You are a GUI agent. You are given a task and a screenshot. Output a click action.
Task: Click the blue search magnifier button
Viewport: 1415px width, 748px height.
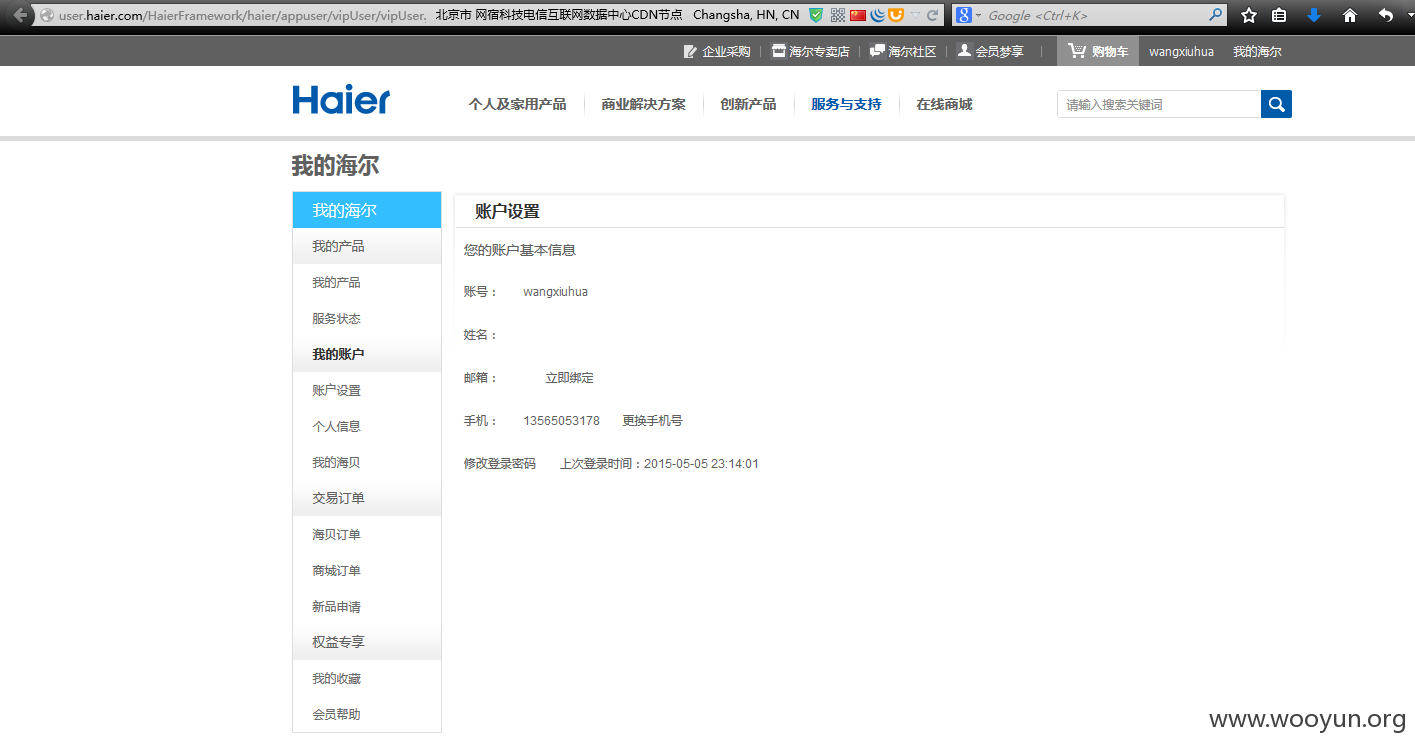(1276, 104)
